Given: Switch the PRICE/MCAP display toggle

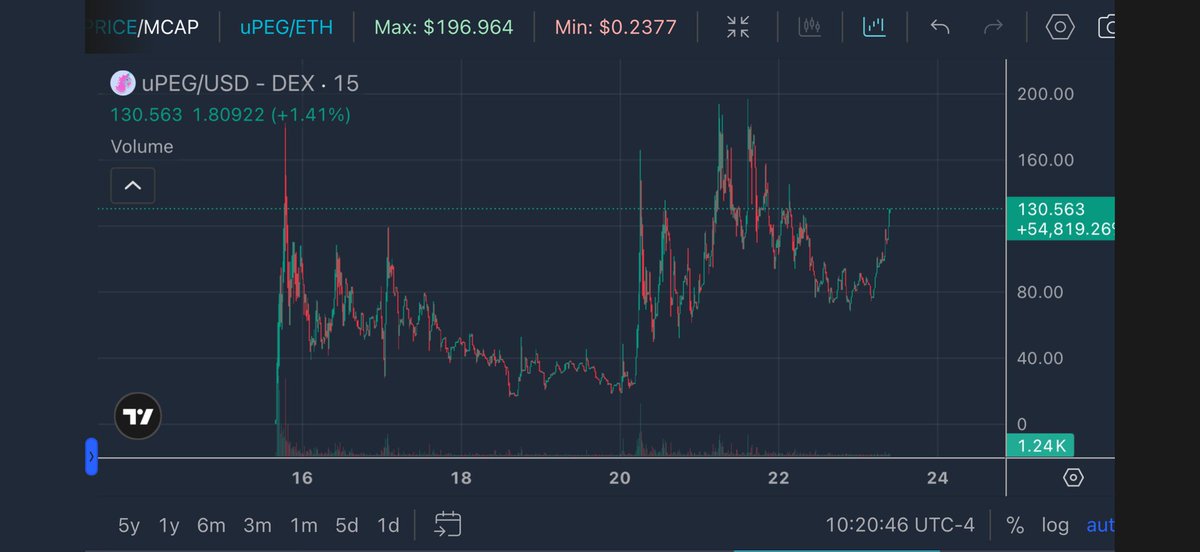Looking at the screenshot, I should click(x=142, y=27).
